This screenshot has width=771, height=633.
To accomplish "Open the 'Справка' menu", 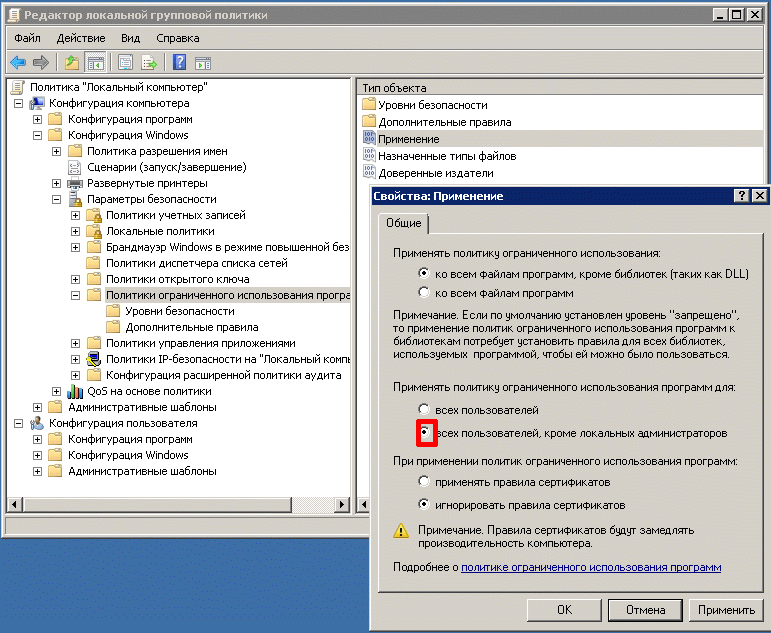I will coord(178,38).
